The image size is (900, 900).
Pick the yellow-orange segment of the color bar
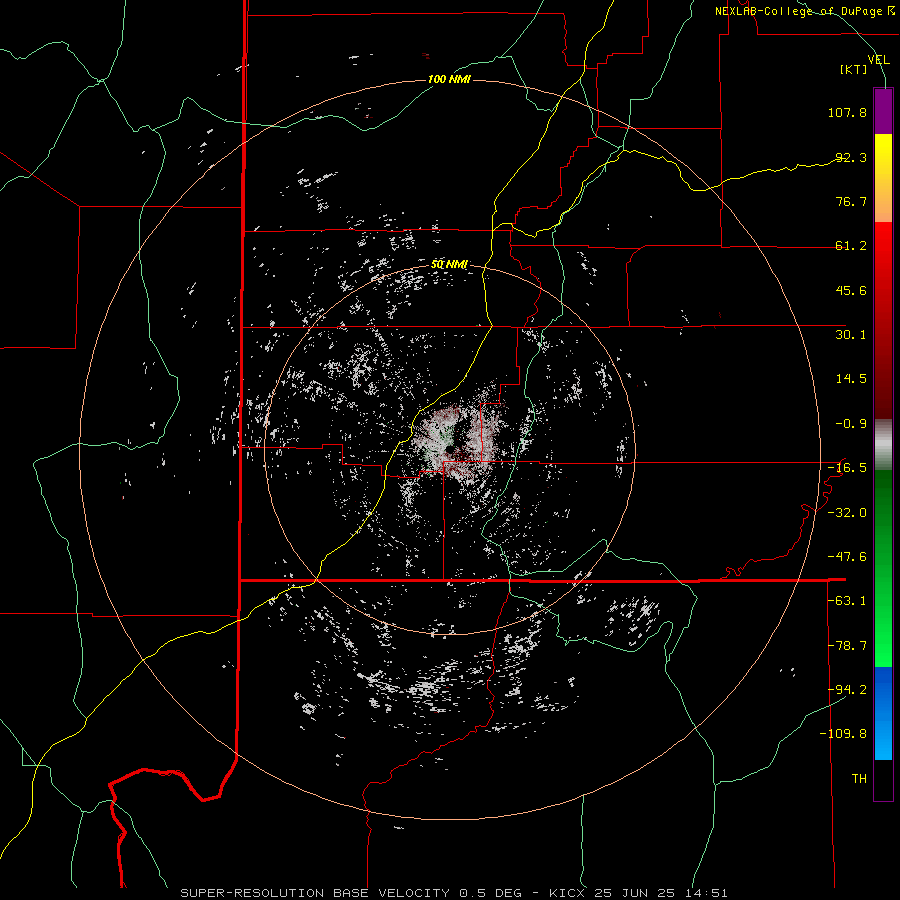click(883, 178)
